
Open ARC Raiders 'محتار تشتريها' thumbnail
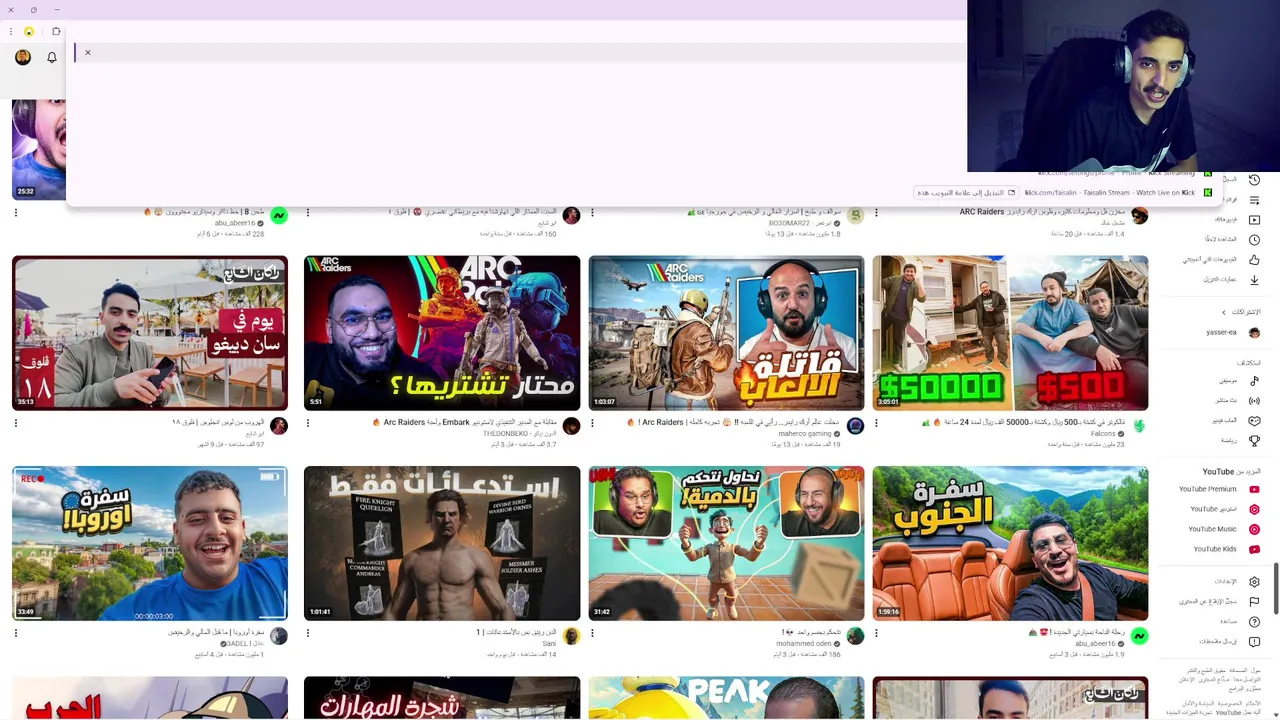click(442, 333)
